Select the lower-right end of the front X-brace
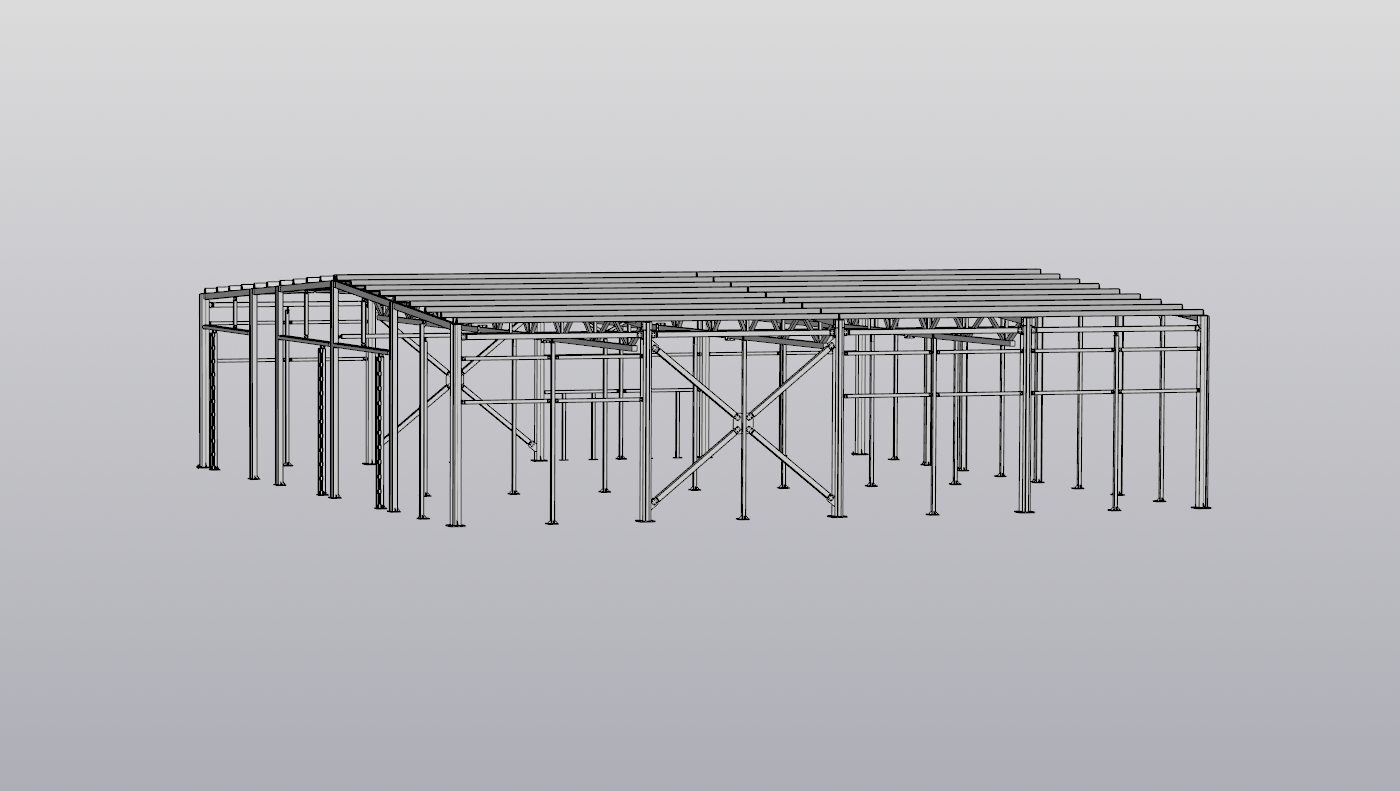This screenshot has height=791, width=1400. click(829, 497)
